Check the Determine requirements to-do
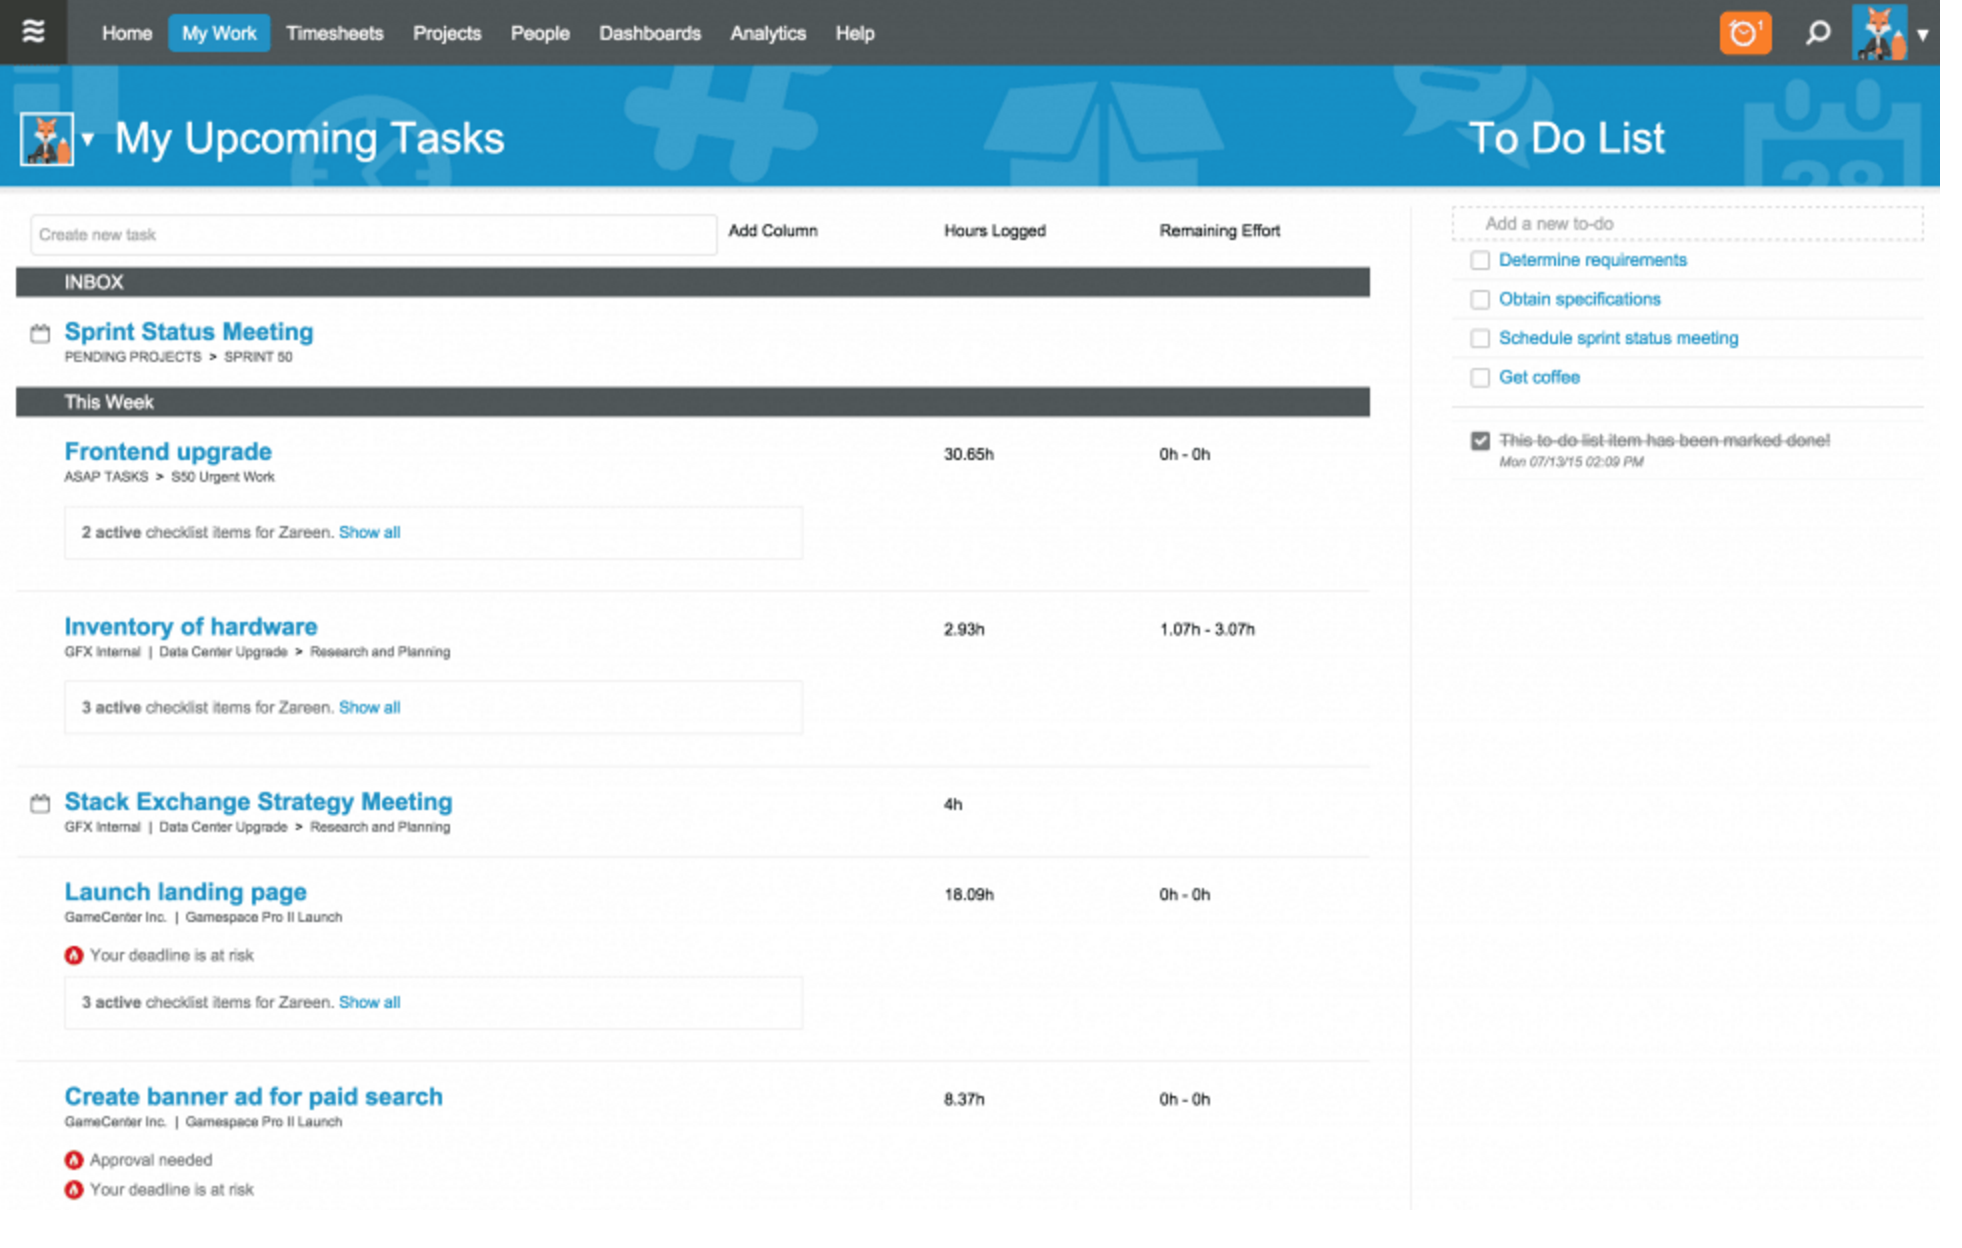The image size is (1962, 1248). (x=1480, y=261)
